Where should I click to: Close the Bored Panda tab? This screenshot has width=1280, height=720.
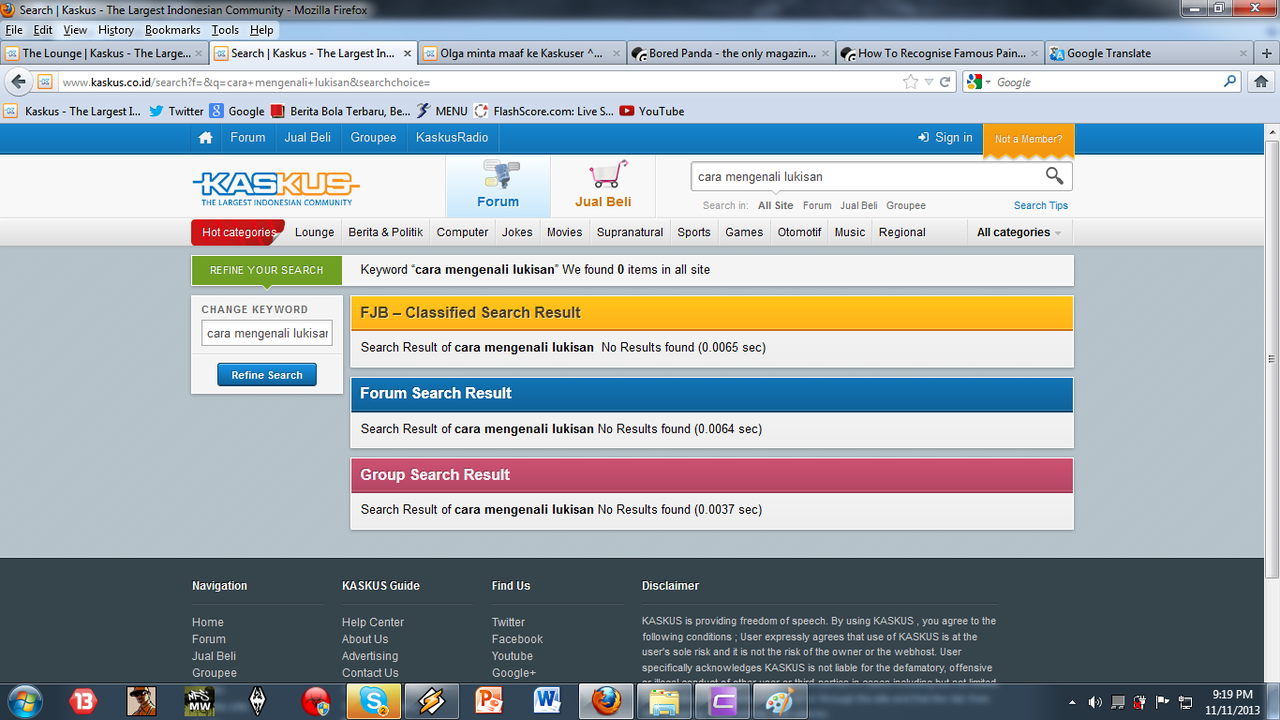[x=827, y=53]
